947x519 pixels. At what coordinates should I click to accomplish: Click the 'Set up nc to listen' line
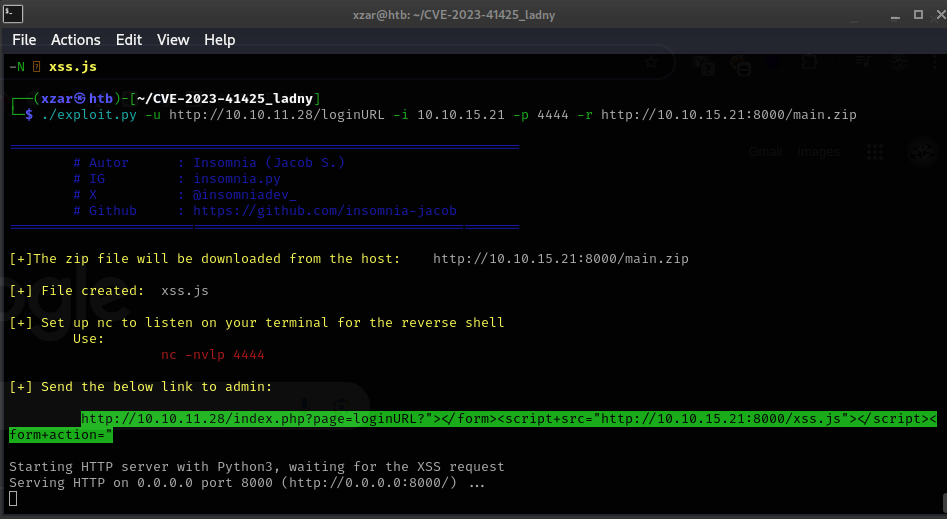[x=257, y=323]
